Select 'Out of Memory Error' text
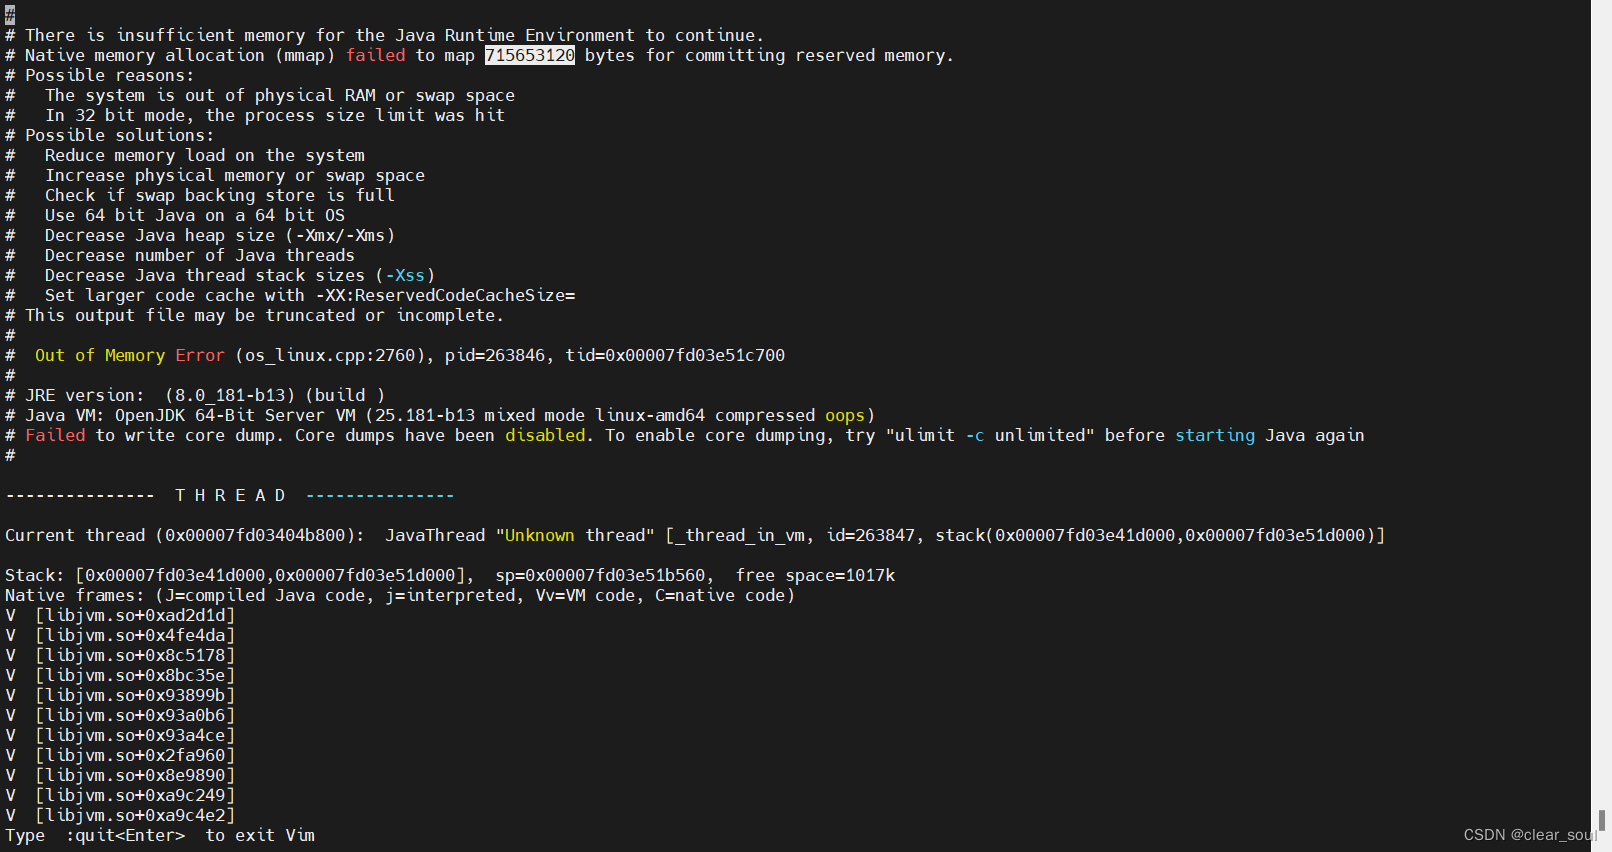Image resolution: width=1612 pixels, height=852 pixels. coord(130,355)
